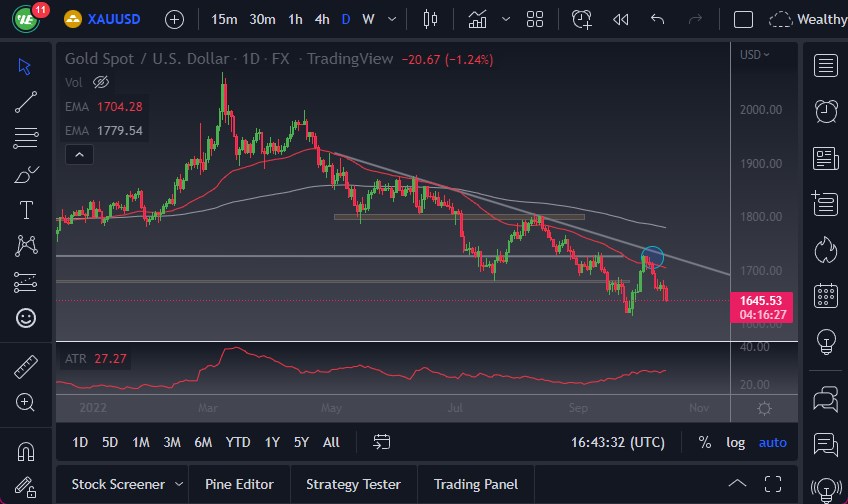Viewport: 848px width, 504px height.
Task: Open the emoji icons tool
Action: tap(26, 318)
